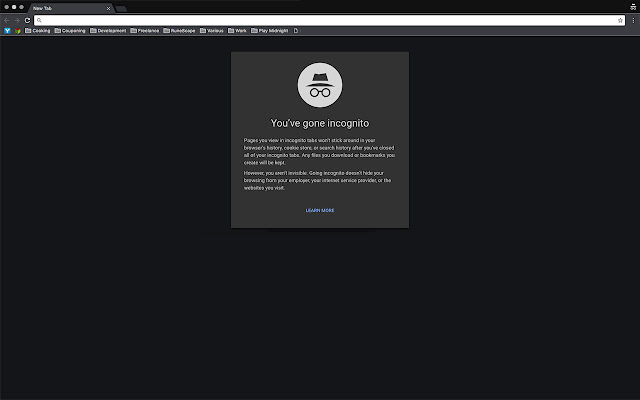The image size is (640, 400).
Task: Close the New Tab tab
Action: [108, 8]
